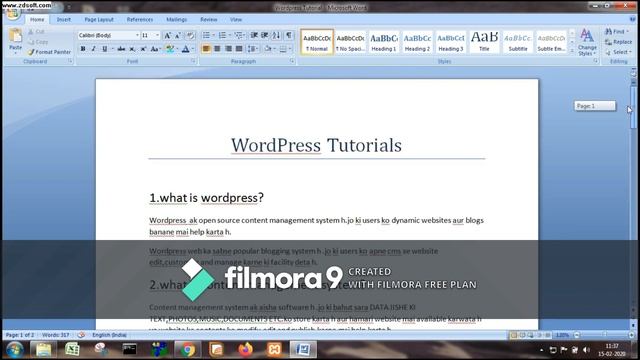This screenshot has height=360, width=640.
Task: Select Align Text Right
Action: 228,49
